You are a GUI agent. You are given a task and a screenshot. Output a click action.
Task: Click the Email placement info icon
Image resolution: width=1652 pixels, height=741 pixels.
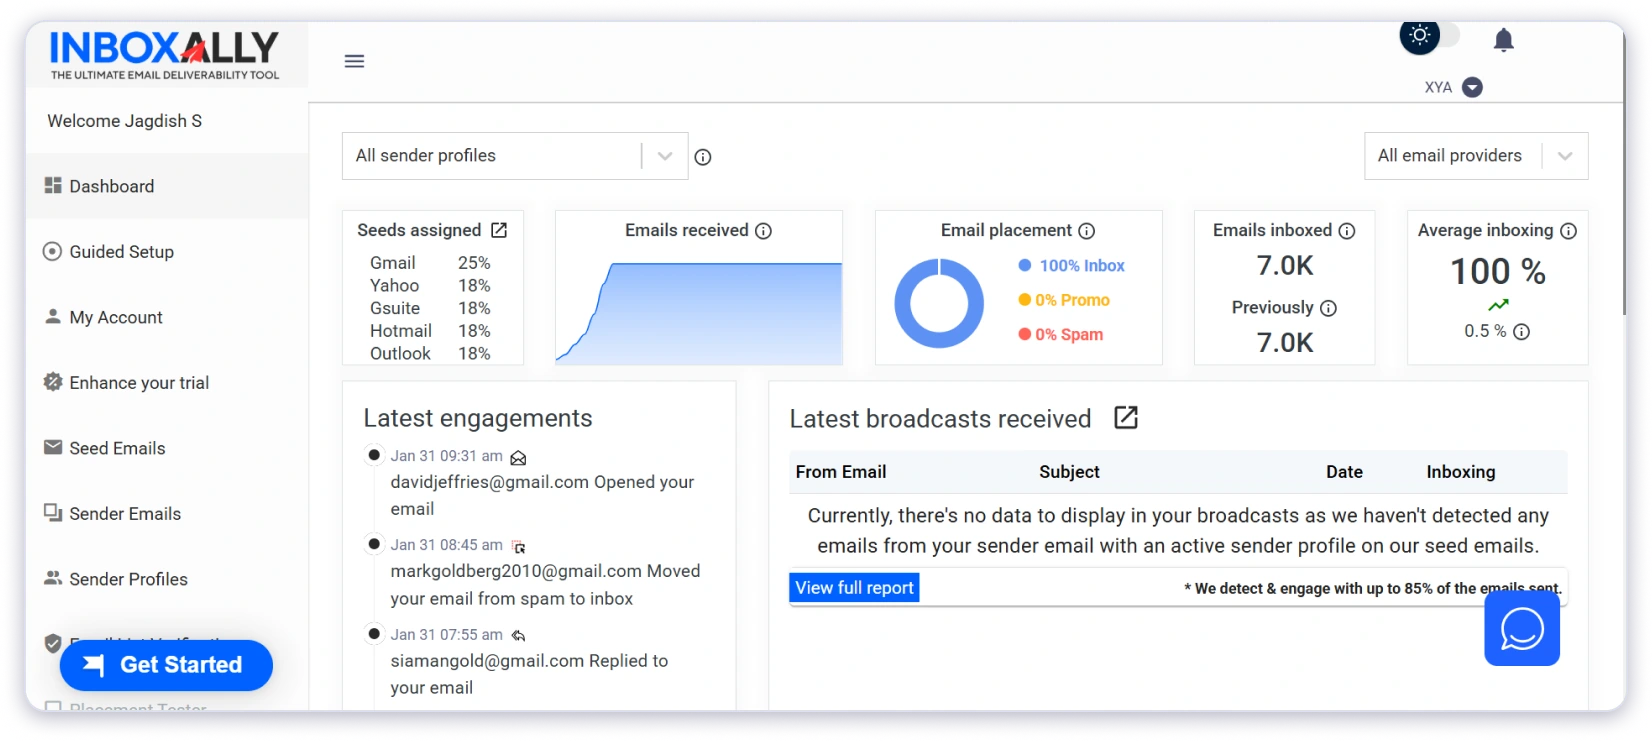pyautogui.click(x=1087, y=231)
